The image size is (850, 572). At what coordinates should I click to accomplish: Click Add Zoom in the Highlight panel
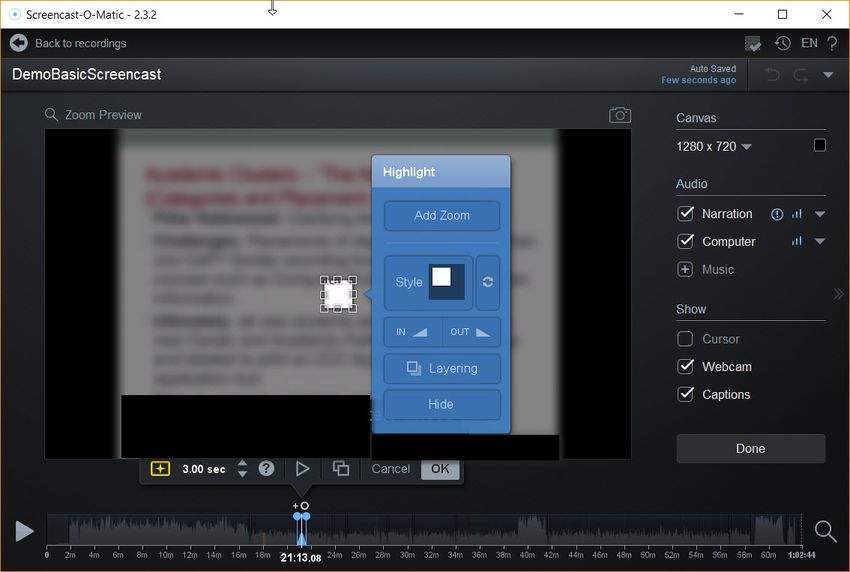coord(442,216)
